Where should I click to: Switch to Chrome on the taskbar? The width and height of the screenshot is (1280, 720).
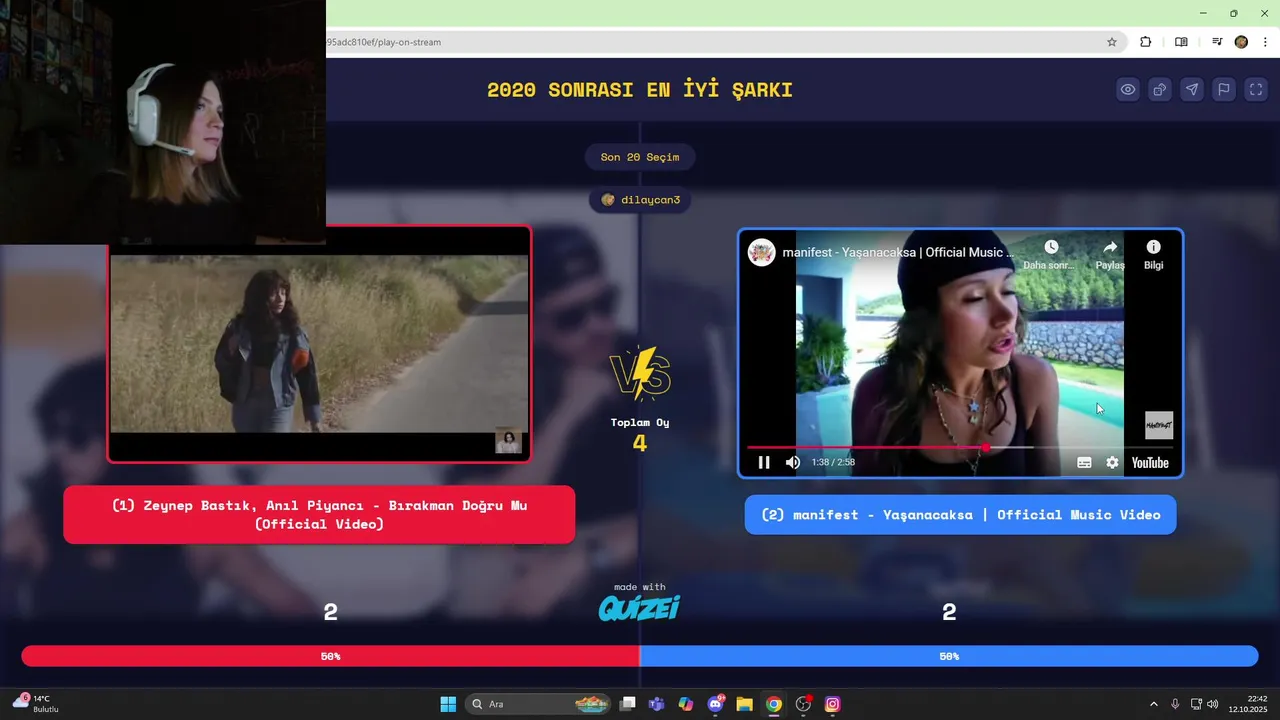point(773,704)
